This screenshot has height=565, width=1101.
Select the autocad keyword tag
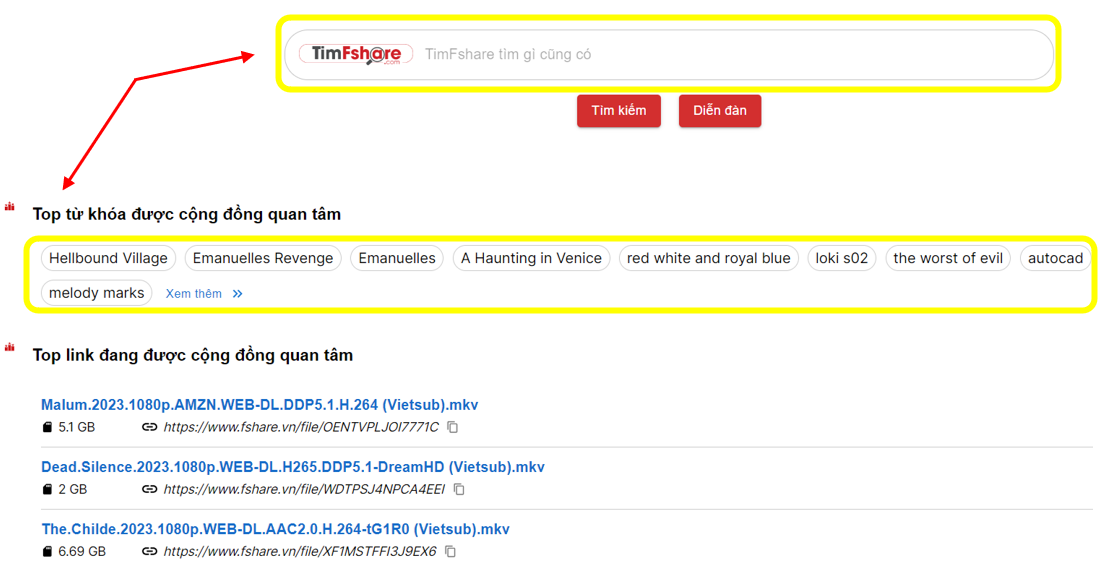pyautogui.click(x=1055, y=258)
